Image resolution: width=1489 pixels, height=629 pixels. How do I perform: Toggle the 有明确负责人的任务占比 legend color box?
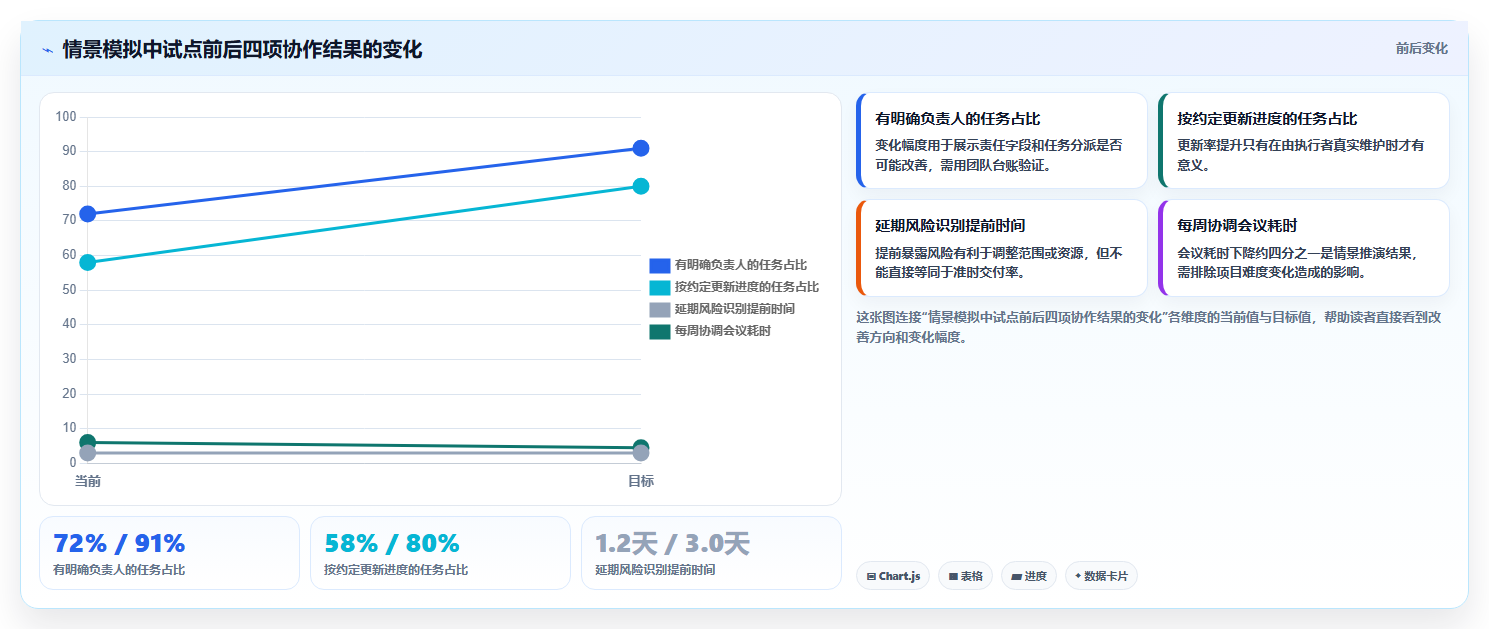tap(659, 265)
